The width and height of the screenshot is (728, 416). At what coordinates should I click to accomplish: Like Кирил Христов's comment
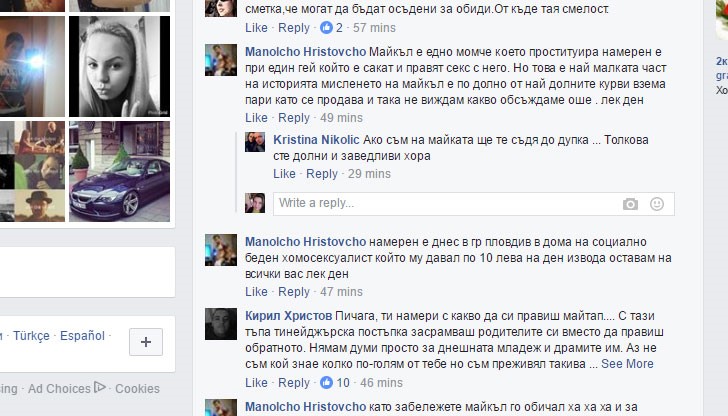pyautogui.click(x=256, y=383)
